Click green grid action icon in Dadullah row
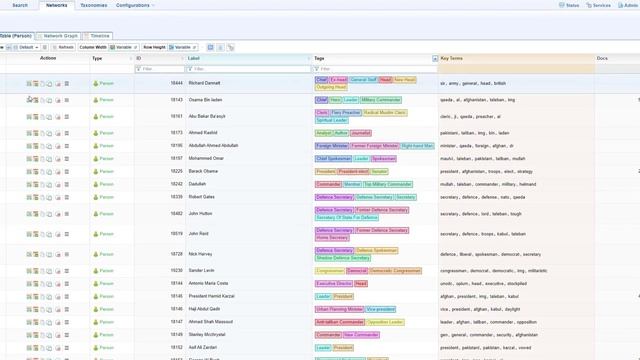Viewport: 640px width, 360px height. (29, 184)
